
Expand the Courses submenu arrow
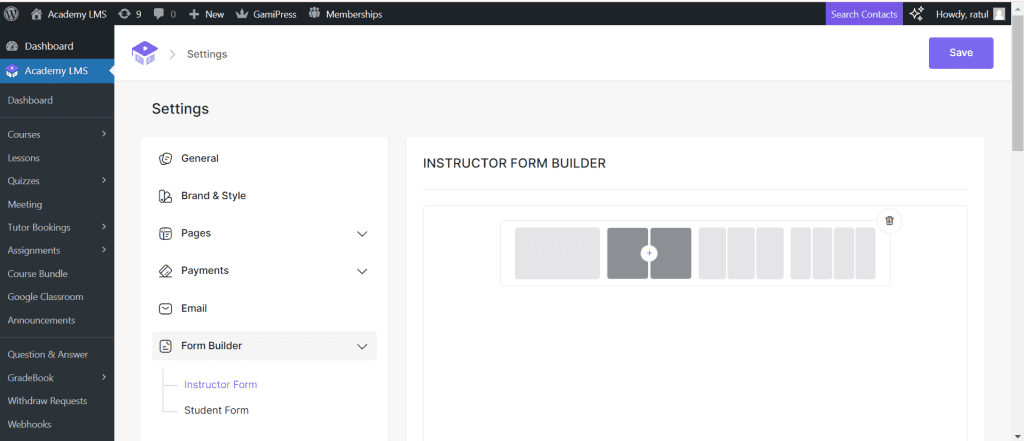[104, 134]
